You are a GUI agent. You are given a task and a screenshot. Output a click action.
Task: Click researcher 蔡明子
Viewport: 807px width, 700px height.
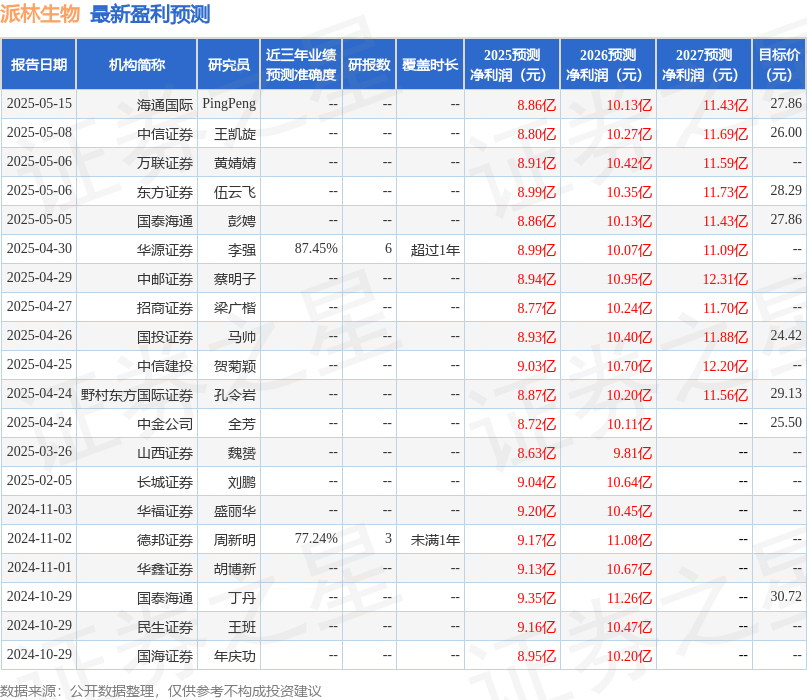pyautogui.click(x=235, y=279)
